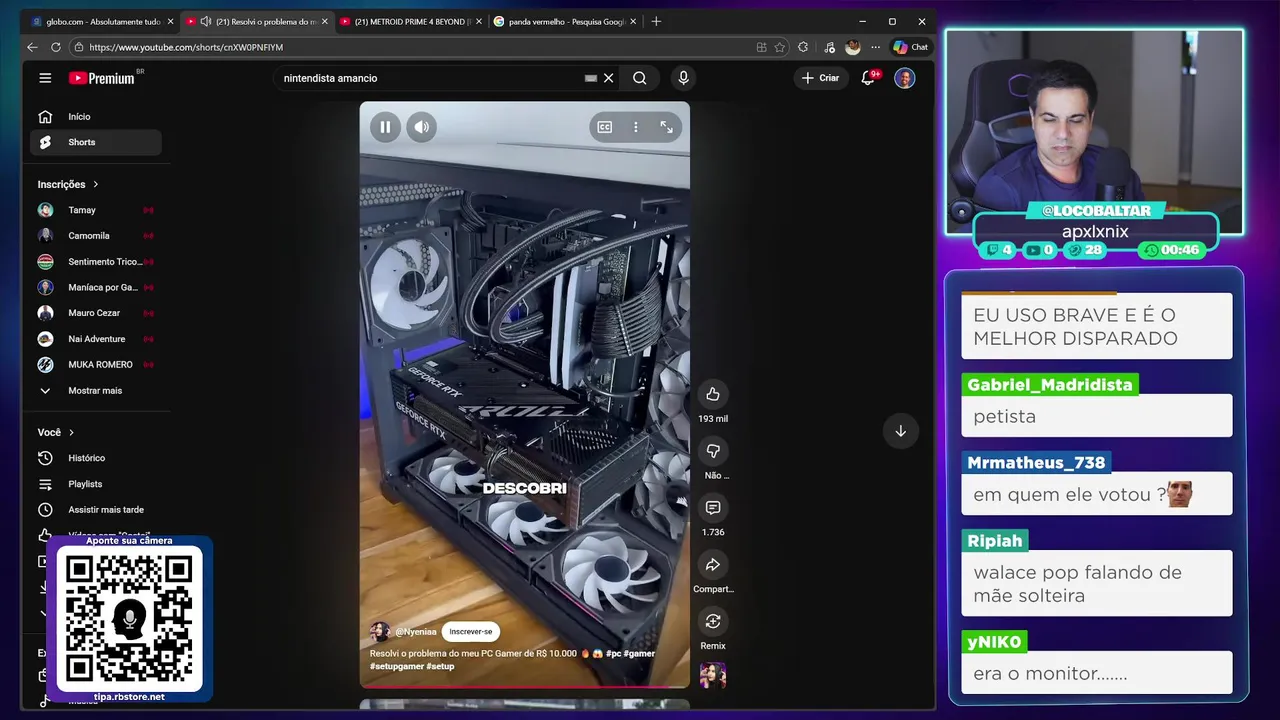This screenshot has width=1280, height=720.
Task: Open the Camomila subscription channel
Action: pyautogui.click(x=96, y=236)
